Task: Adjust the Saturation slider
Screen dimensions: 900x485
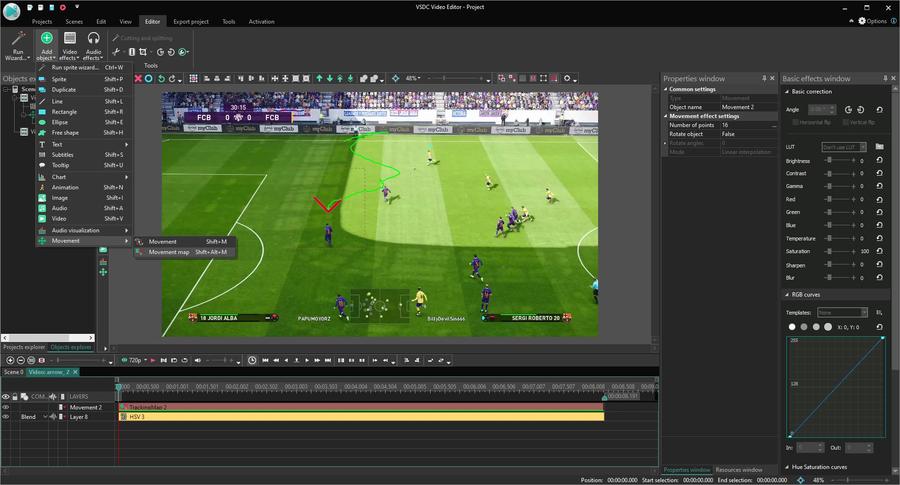Action: (x=839, y=251)
